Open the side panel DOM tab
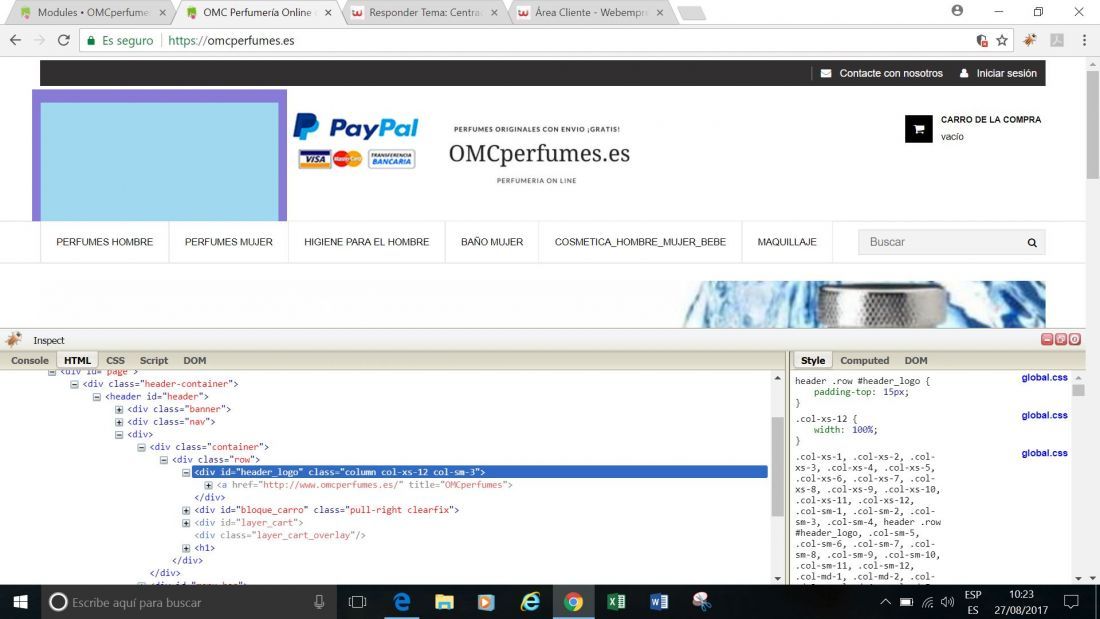The width and height of the screenshot is (1100, 619). coord(915,360)
